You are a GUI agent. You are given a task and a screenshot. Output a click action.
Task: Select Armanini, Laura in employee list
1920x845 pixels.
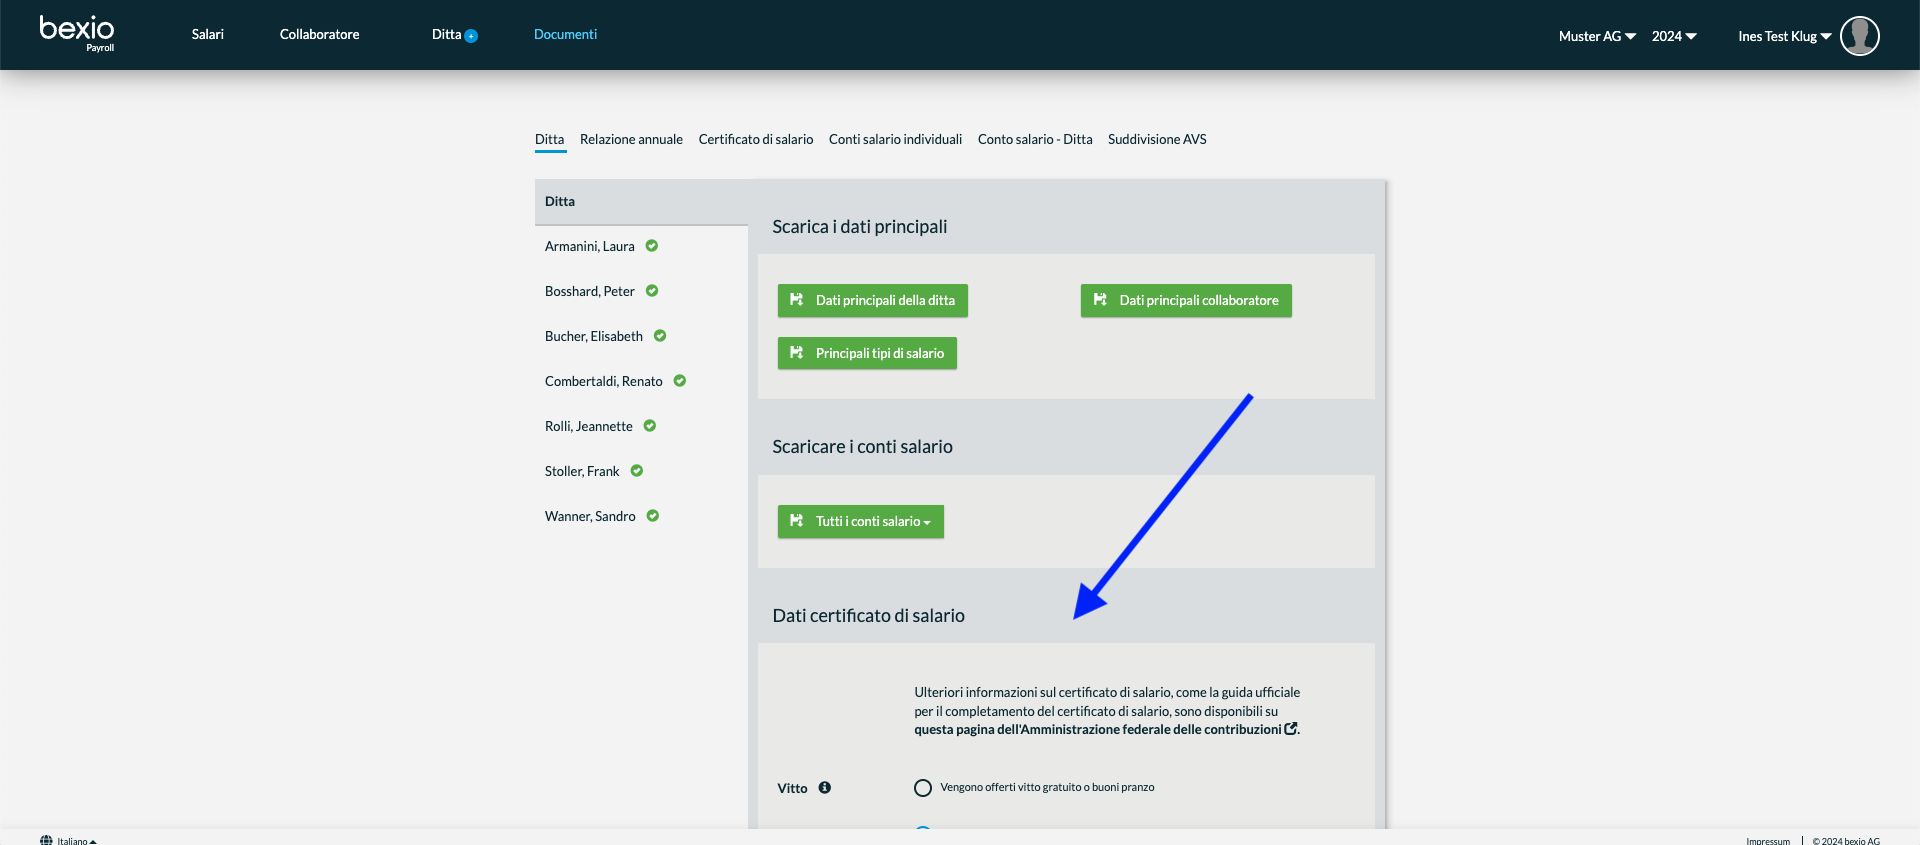tap(590, 246)
